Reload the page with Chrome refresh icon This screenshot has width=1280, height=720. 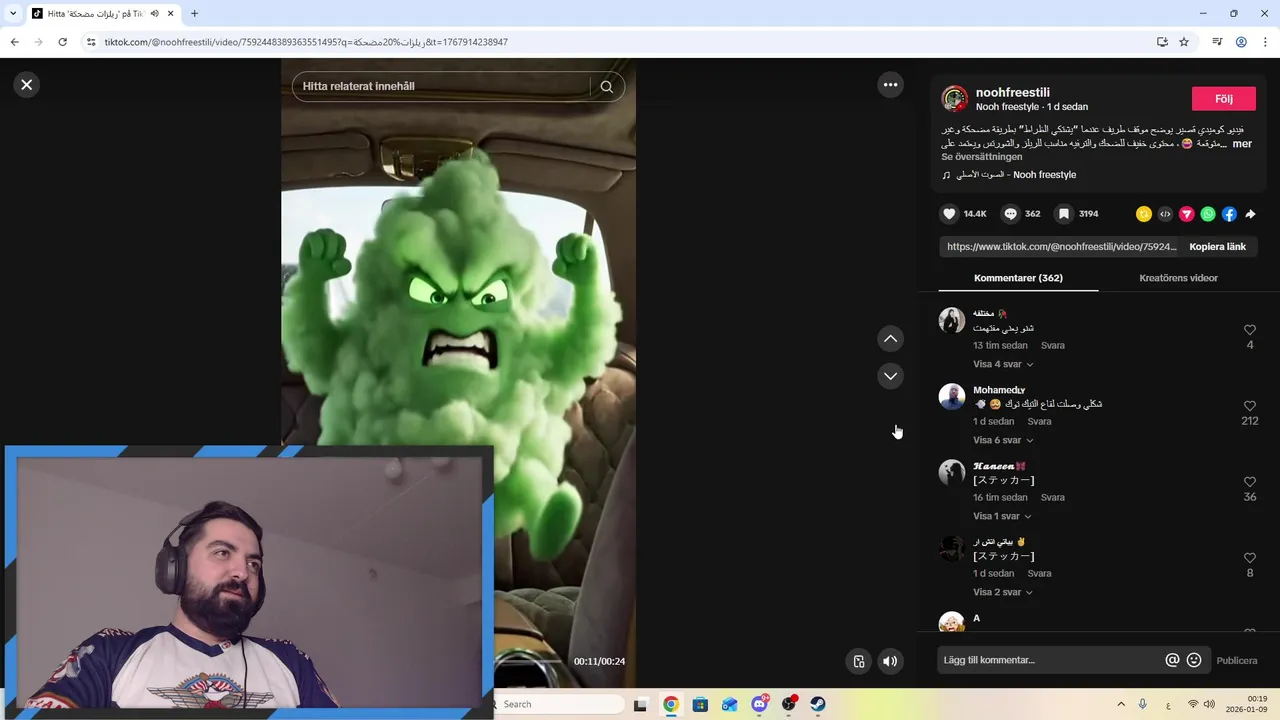[62, 42]
